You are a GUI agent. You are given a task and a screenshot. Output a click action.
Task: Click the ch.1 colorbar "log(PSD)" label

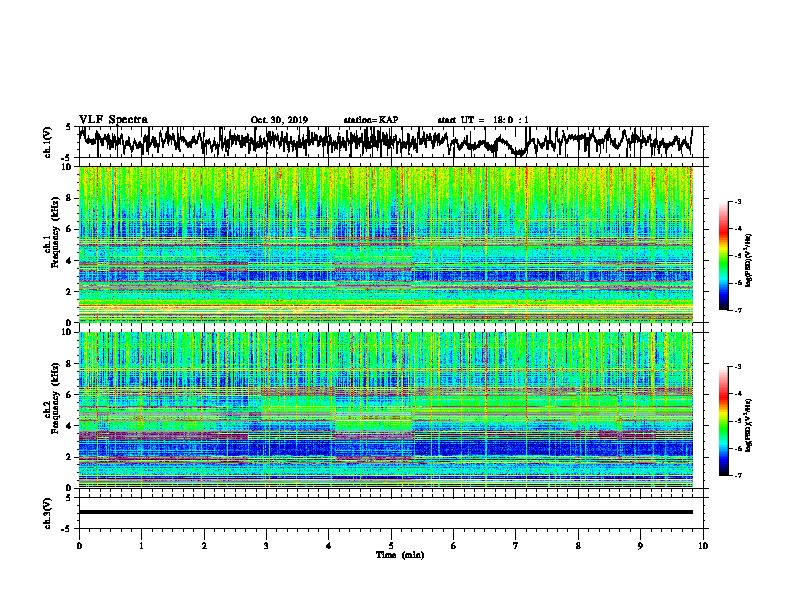pyautogui.click(x=748, y=260)
